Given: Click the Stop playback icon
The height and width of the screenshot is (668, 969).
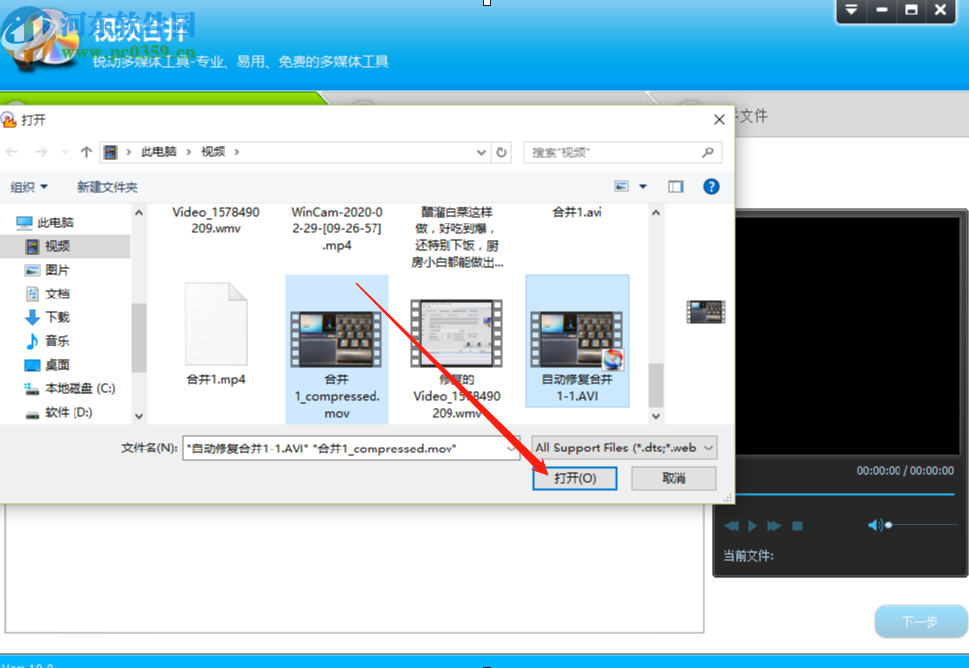Looking at the screenshot, I should [796, 525].
